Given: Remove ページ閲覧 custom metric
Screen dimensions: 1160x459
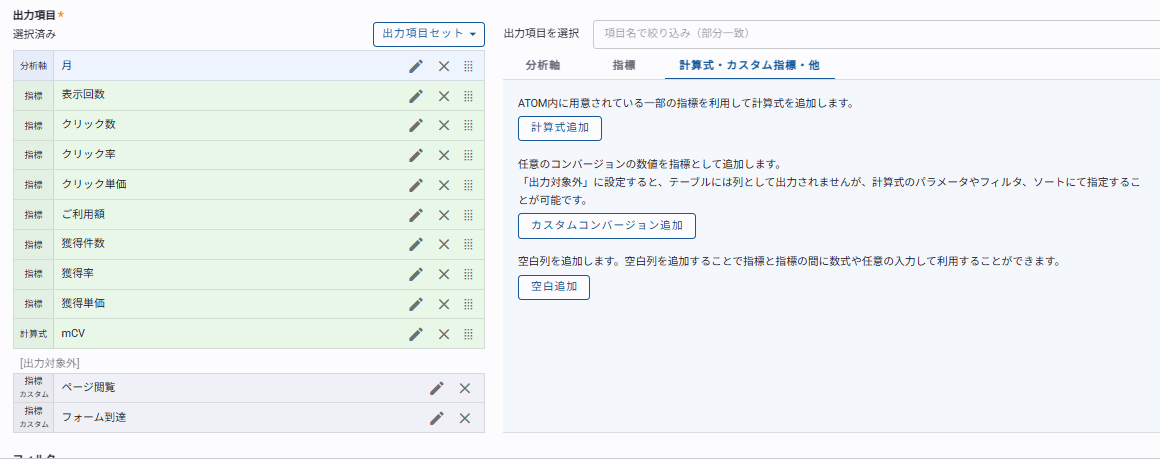Looking at the screenshot, I should pos(465,389).
